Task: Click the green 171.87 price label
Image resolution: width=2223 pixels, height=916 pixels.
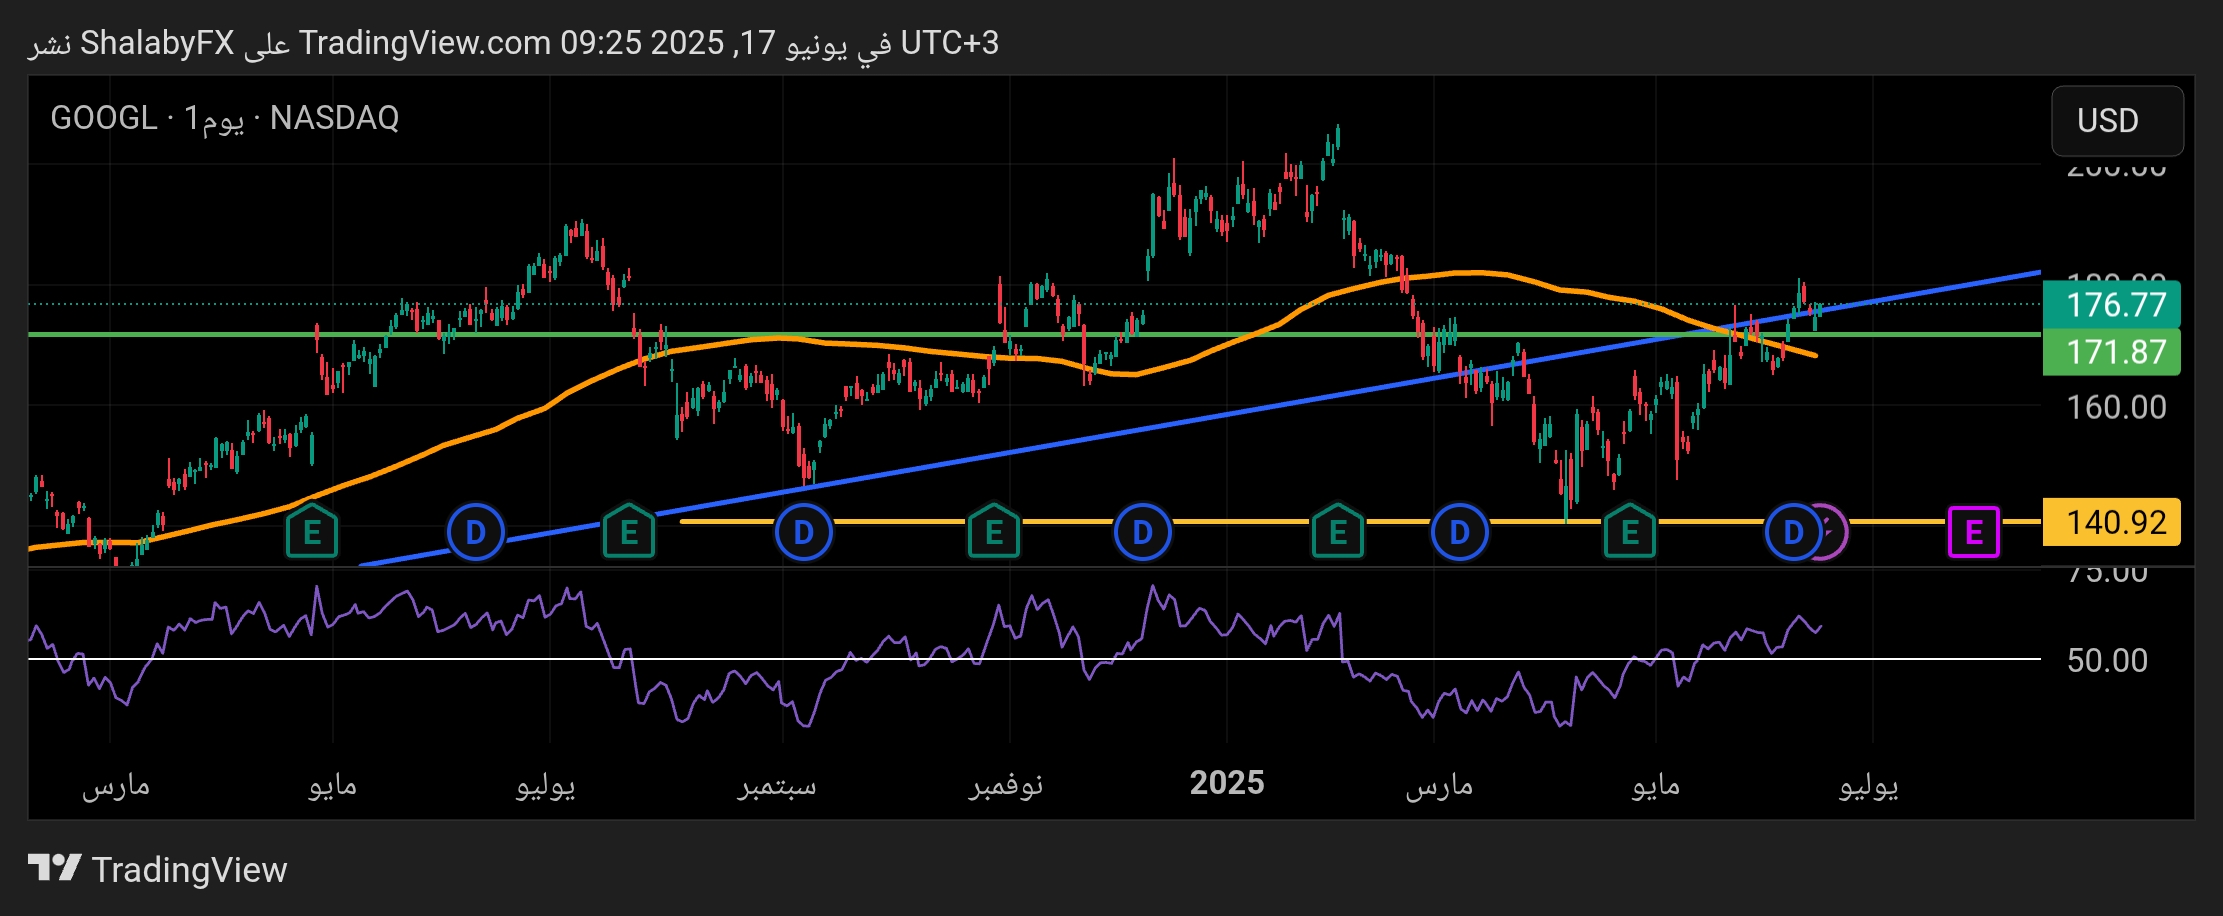Action: point(2112,352)
